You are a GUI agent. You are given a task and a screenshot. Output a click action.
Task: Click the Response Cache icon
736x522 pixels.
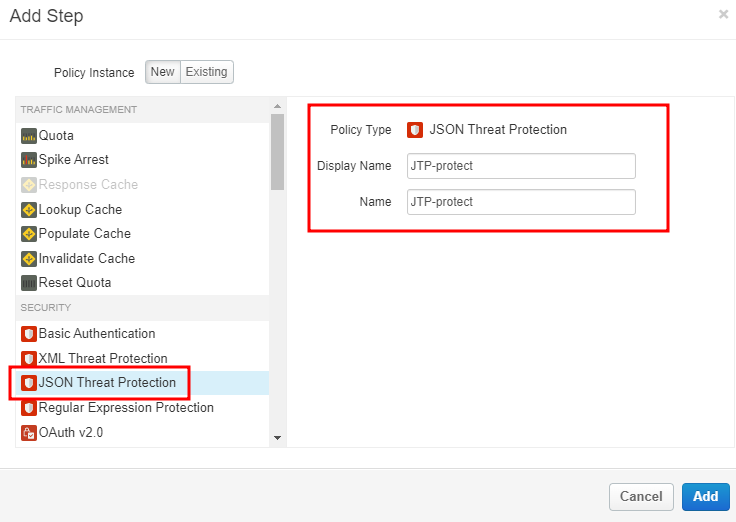29,185
